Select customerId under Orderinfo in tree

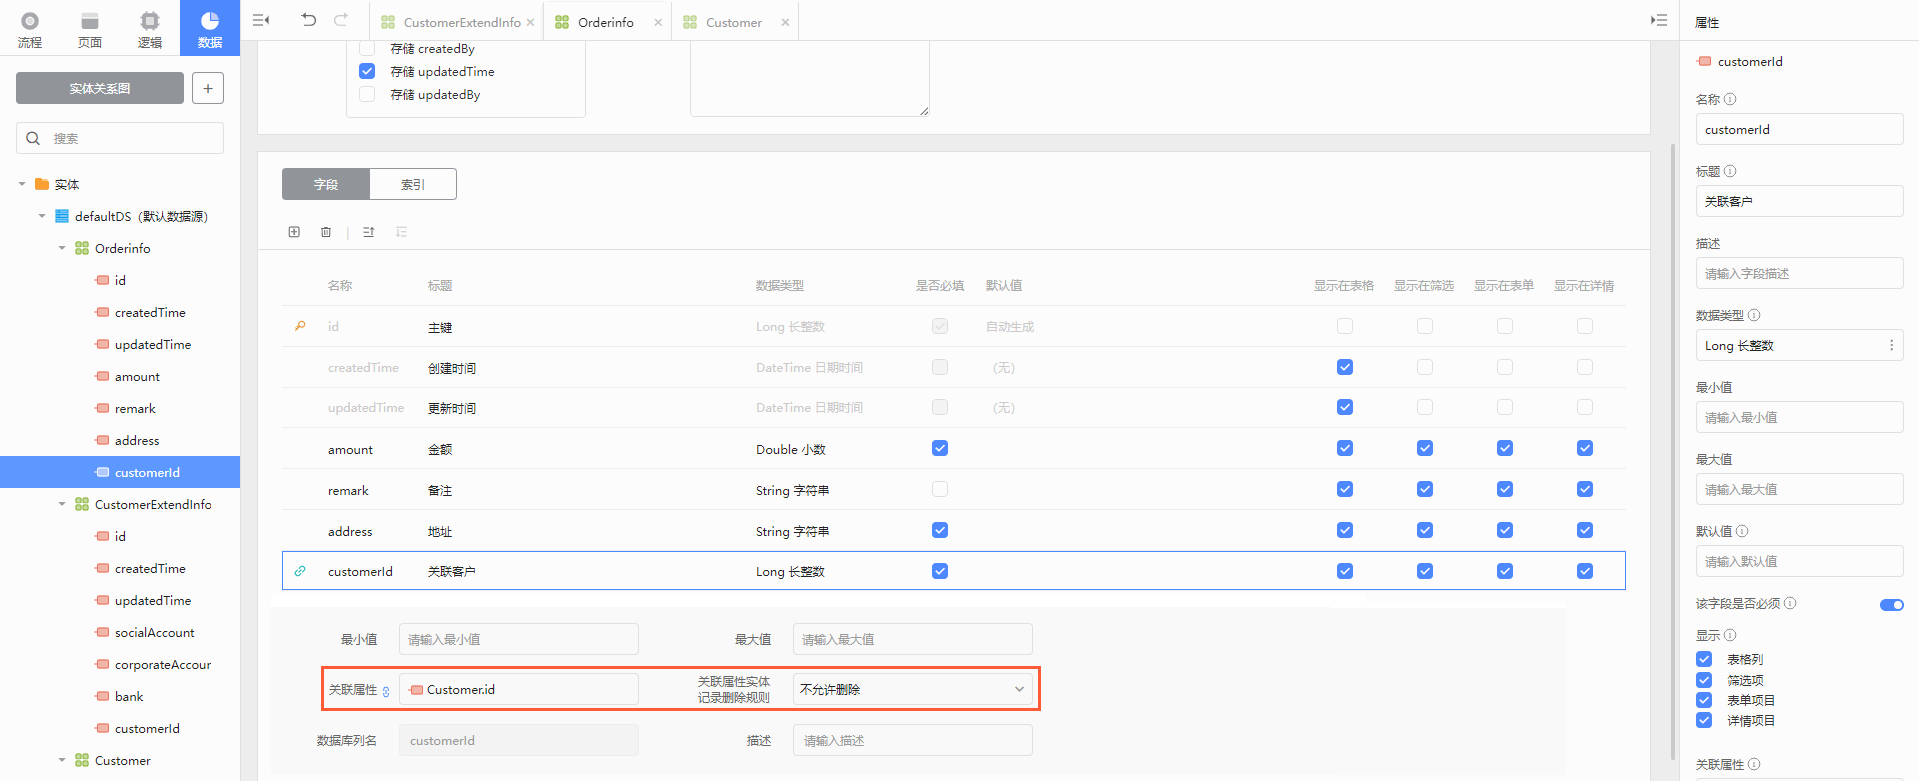tap(120, 472)
